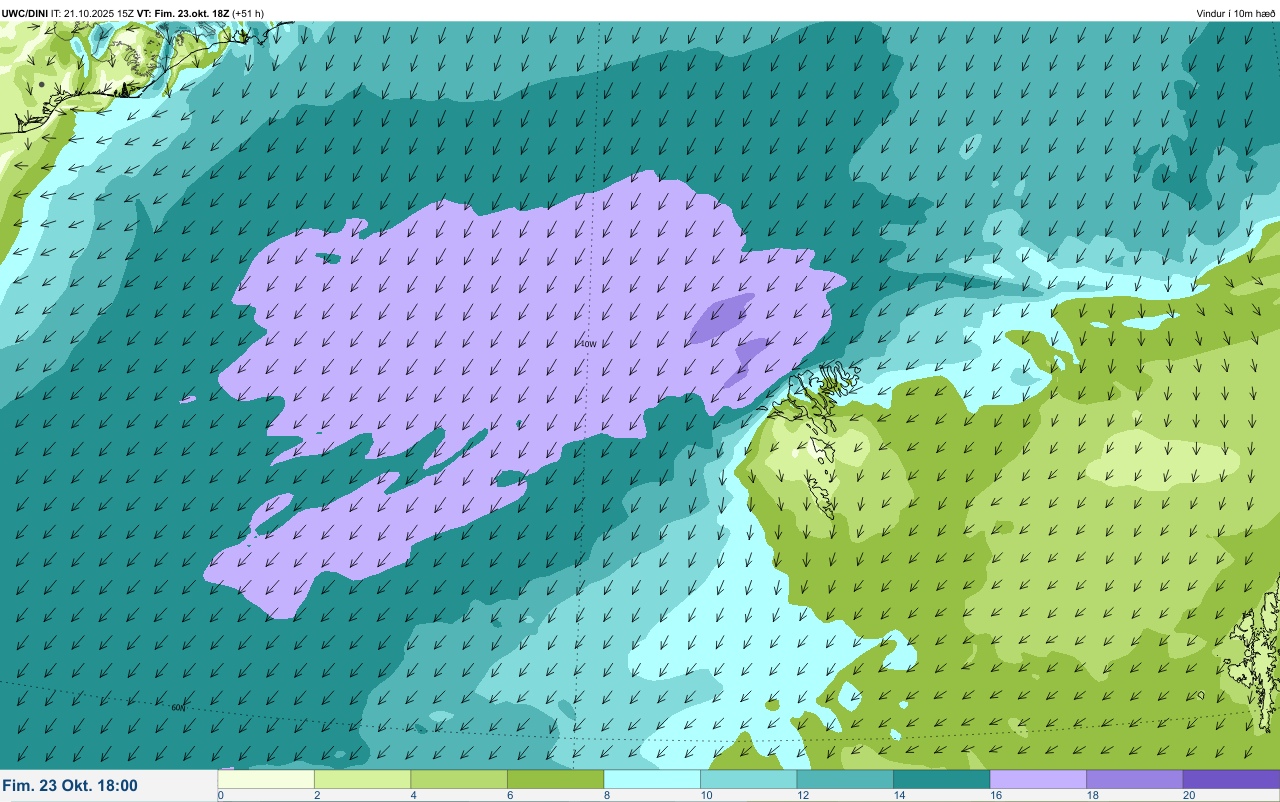Viewport: 1280px width, 802px height.
Task: Click the legend tick value '4'
Action: click(413, 796)
